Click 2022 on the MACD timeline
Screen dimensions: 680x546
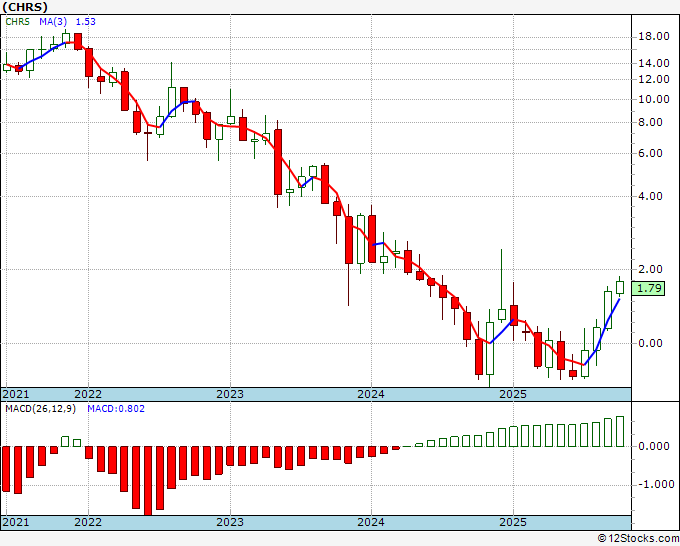[88, 522]
